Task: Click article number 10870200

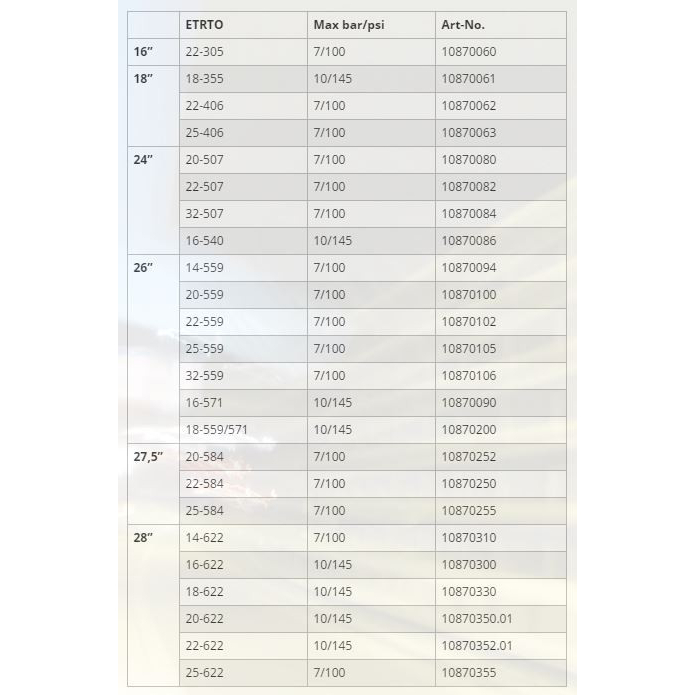Action: (469, 430)
